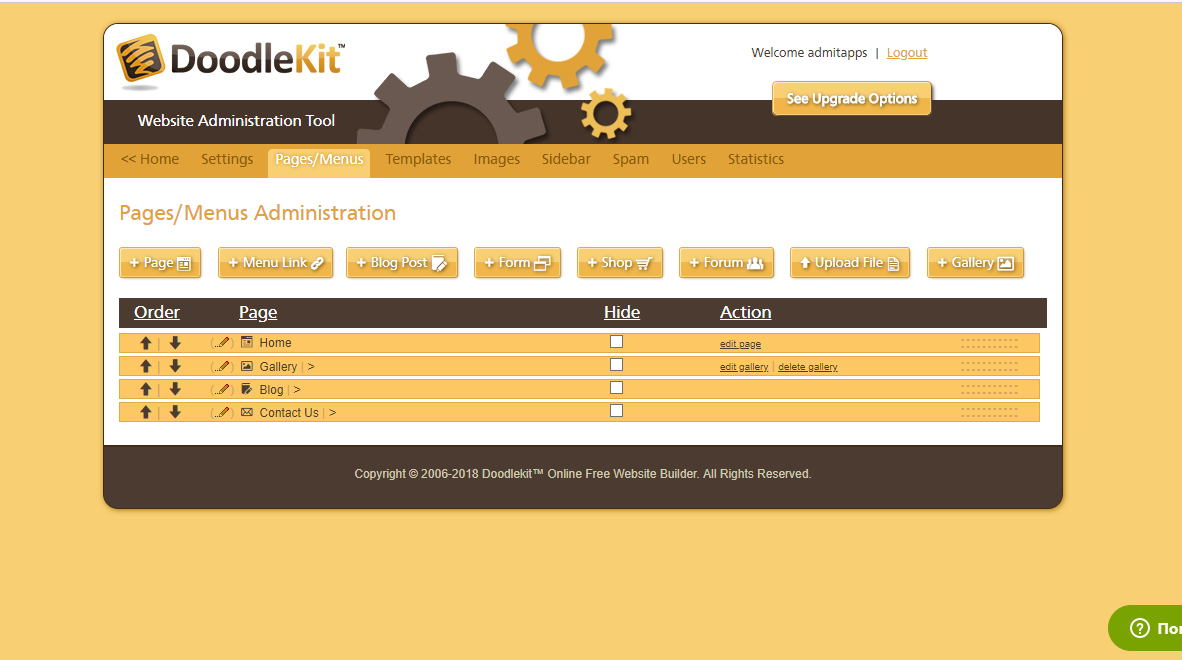Image resolution: width=1182 pixels, height=660 pixels.
Task: Move the Blog row down
Action: [x=175, y=390]
